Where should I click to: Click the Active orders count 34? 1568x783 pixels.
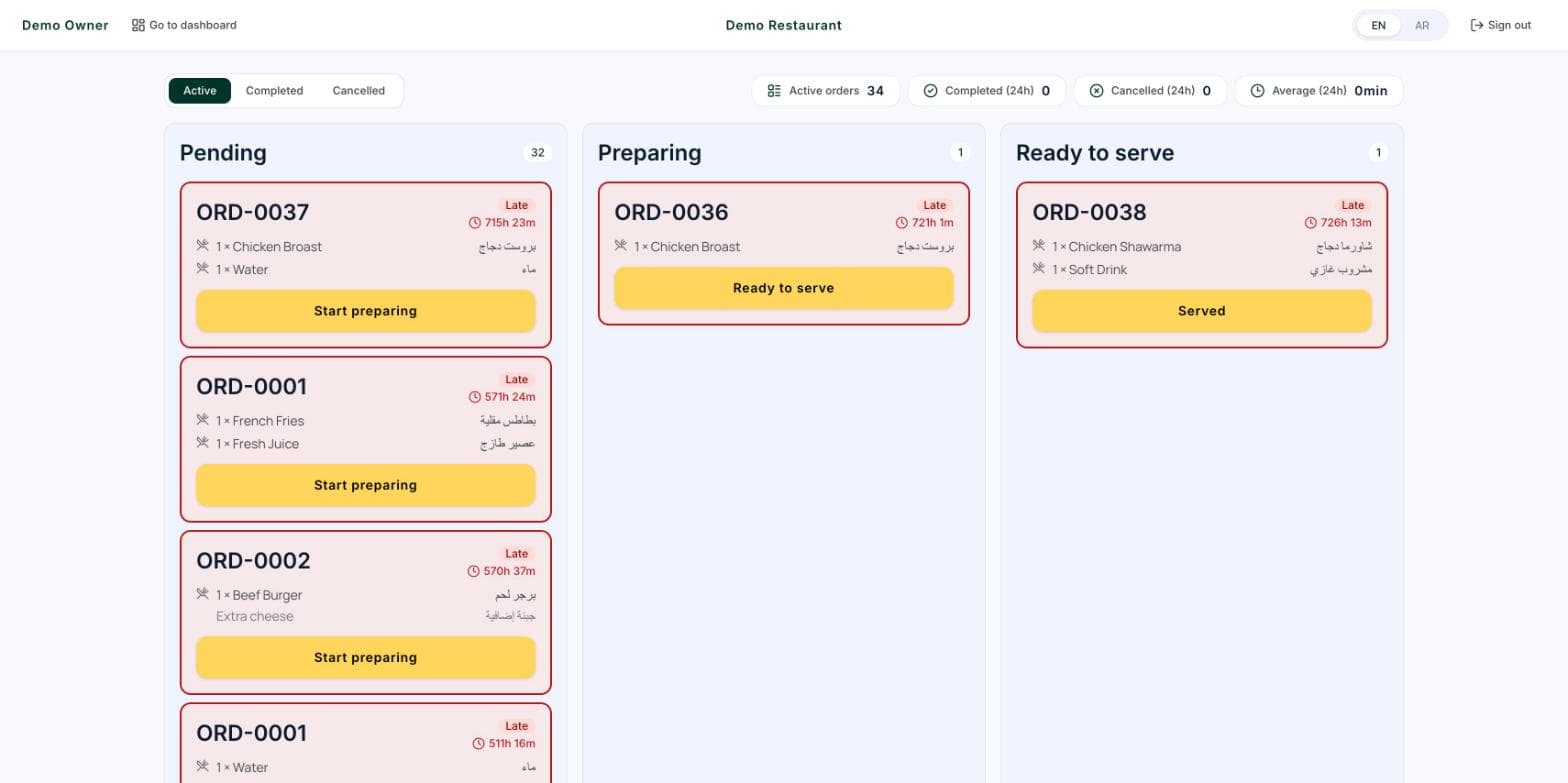coord(875,91)
